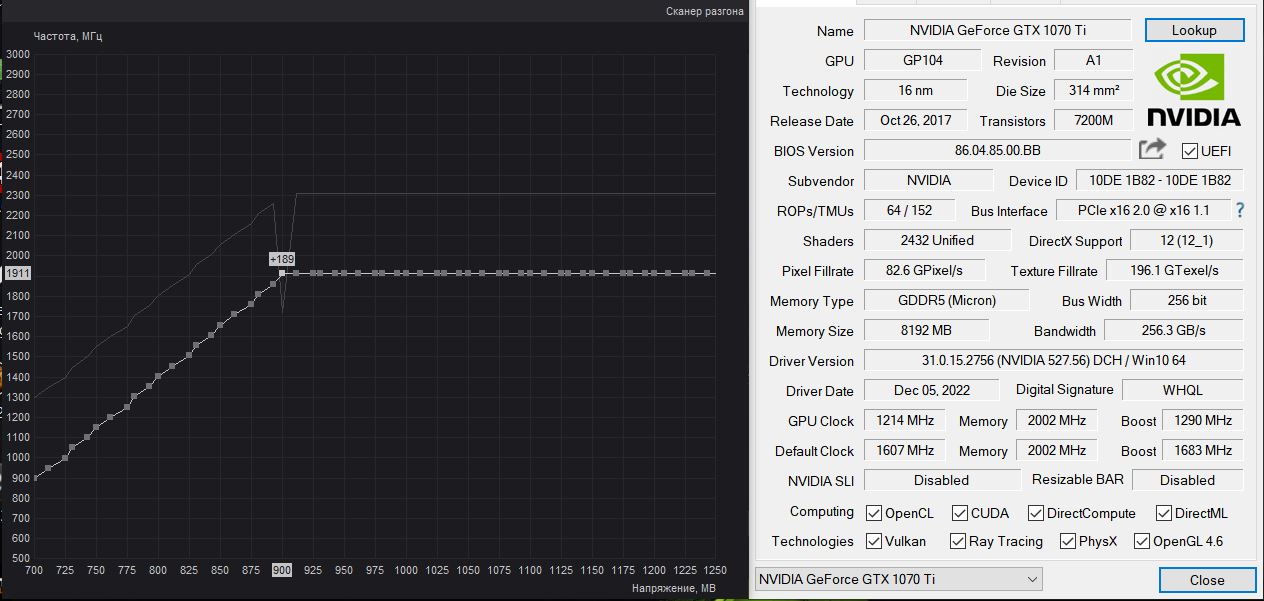Image resolution: width=1264 pixels, height=601 pixels.
Task: Click the curve point at 800 mV
Action: (158, 377)
